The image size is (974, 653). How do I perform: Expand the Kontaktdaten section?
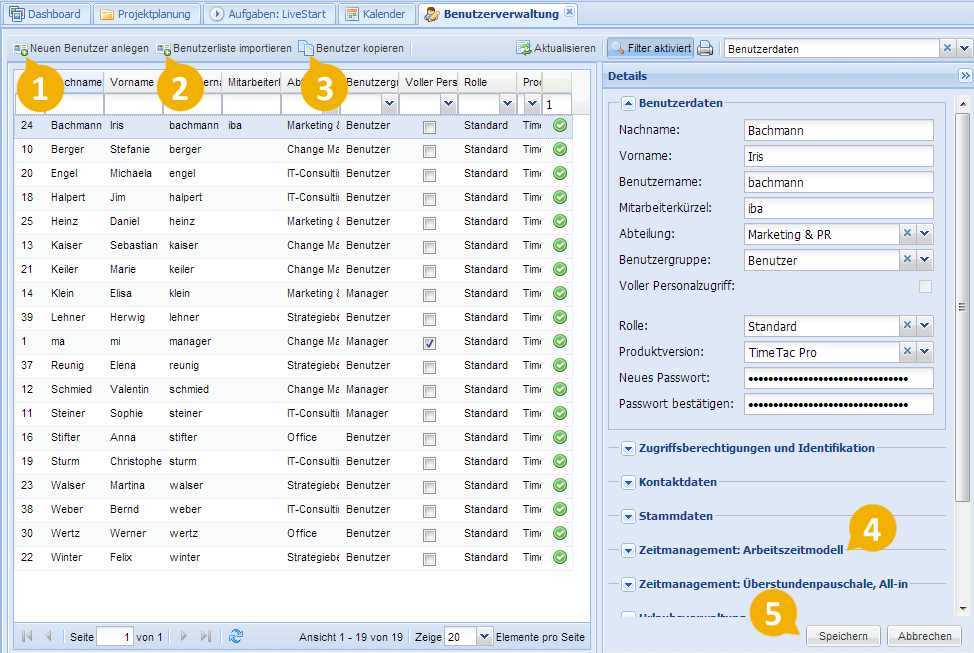point(628,483)
